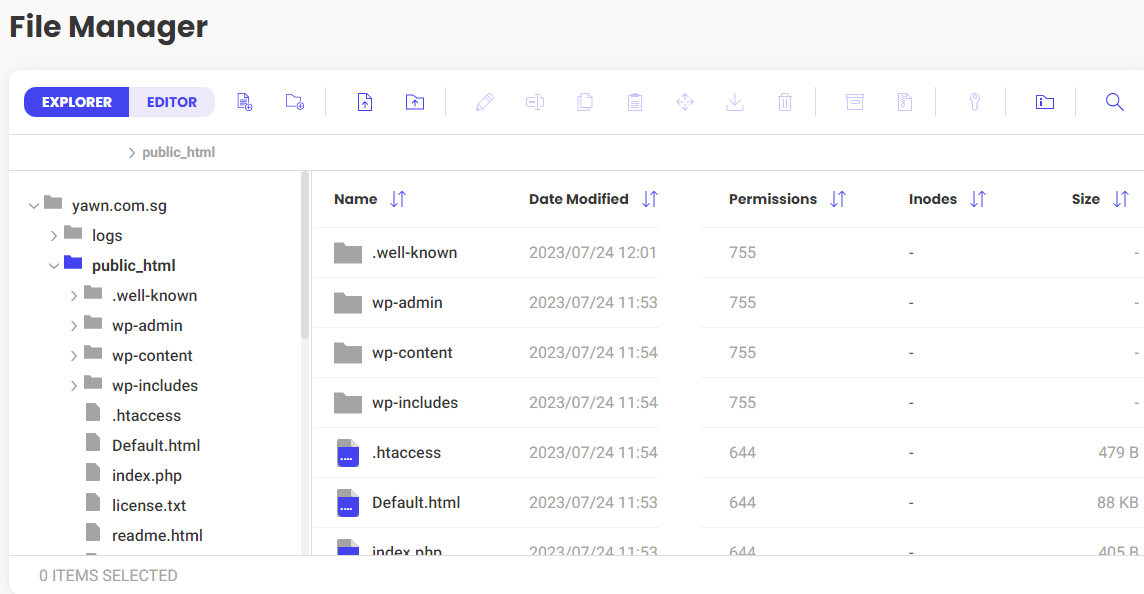
Task: Collapse the public_html tree node
Action: coord(53,266)
